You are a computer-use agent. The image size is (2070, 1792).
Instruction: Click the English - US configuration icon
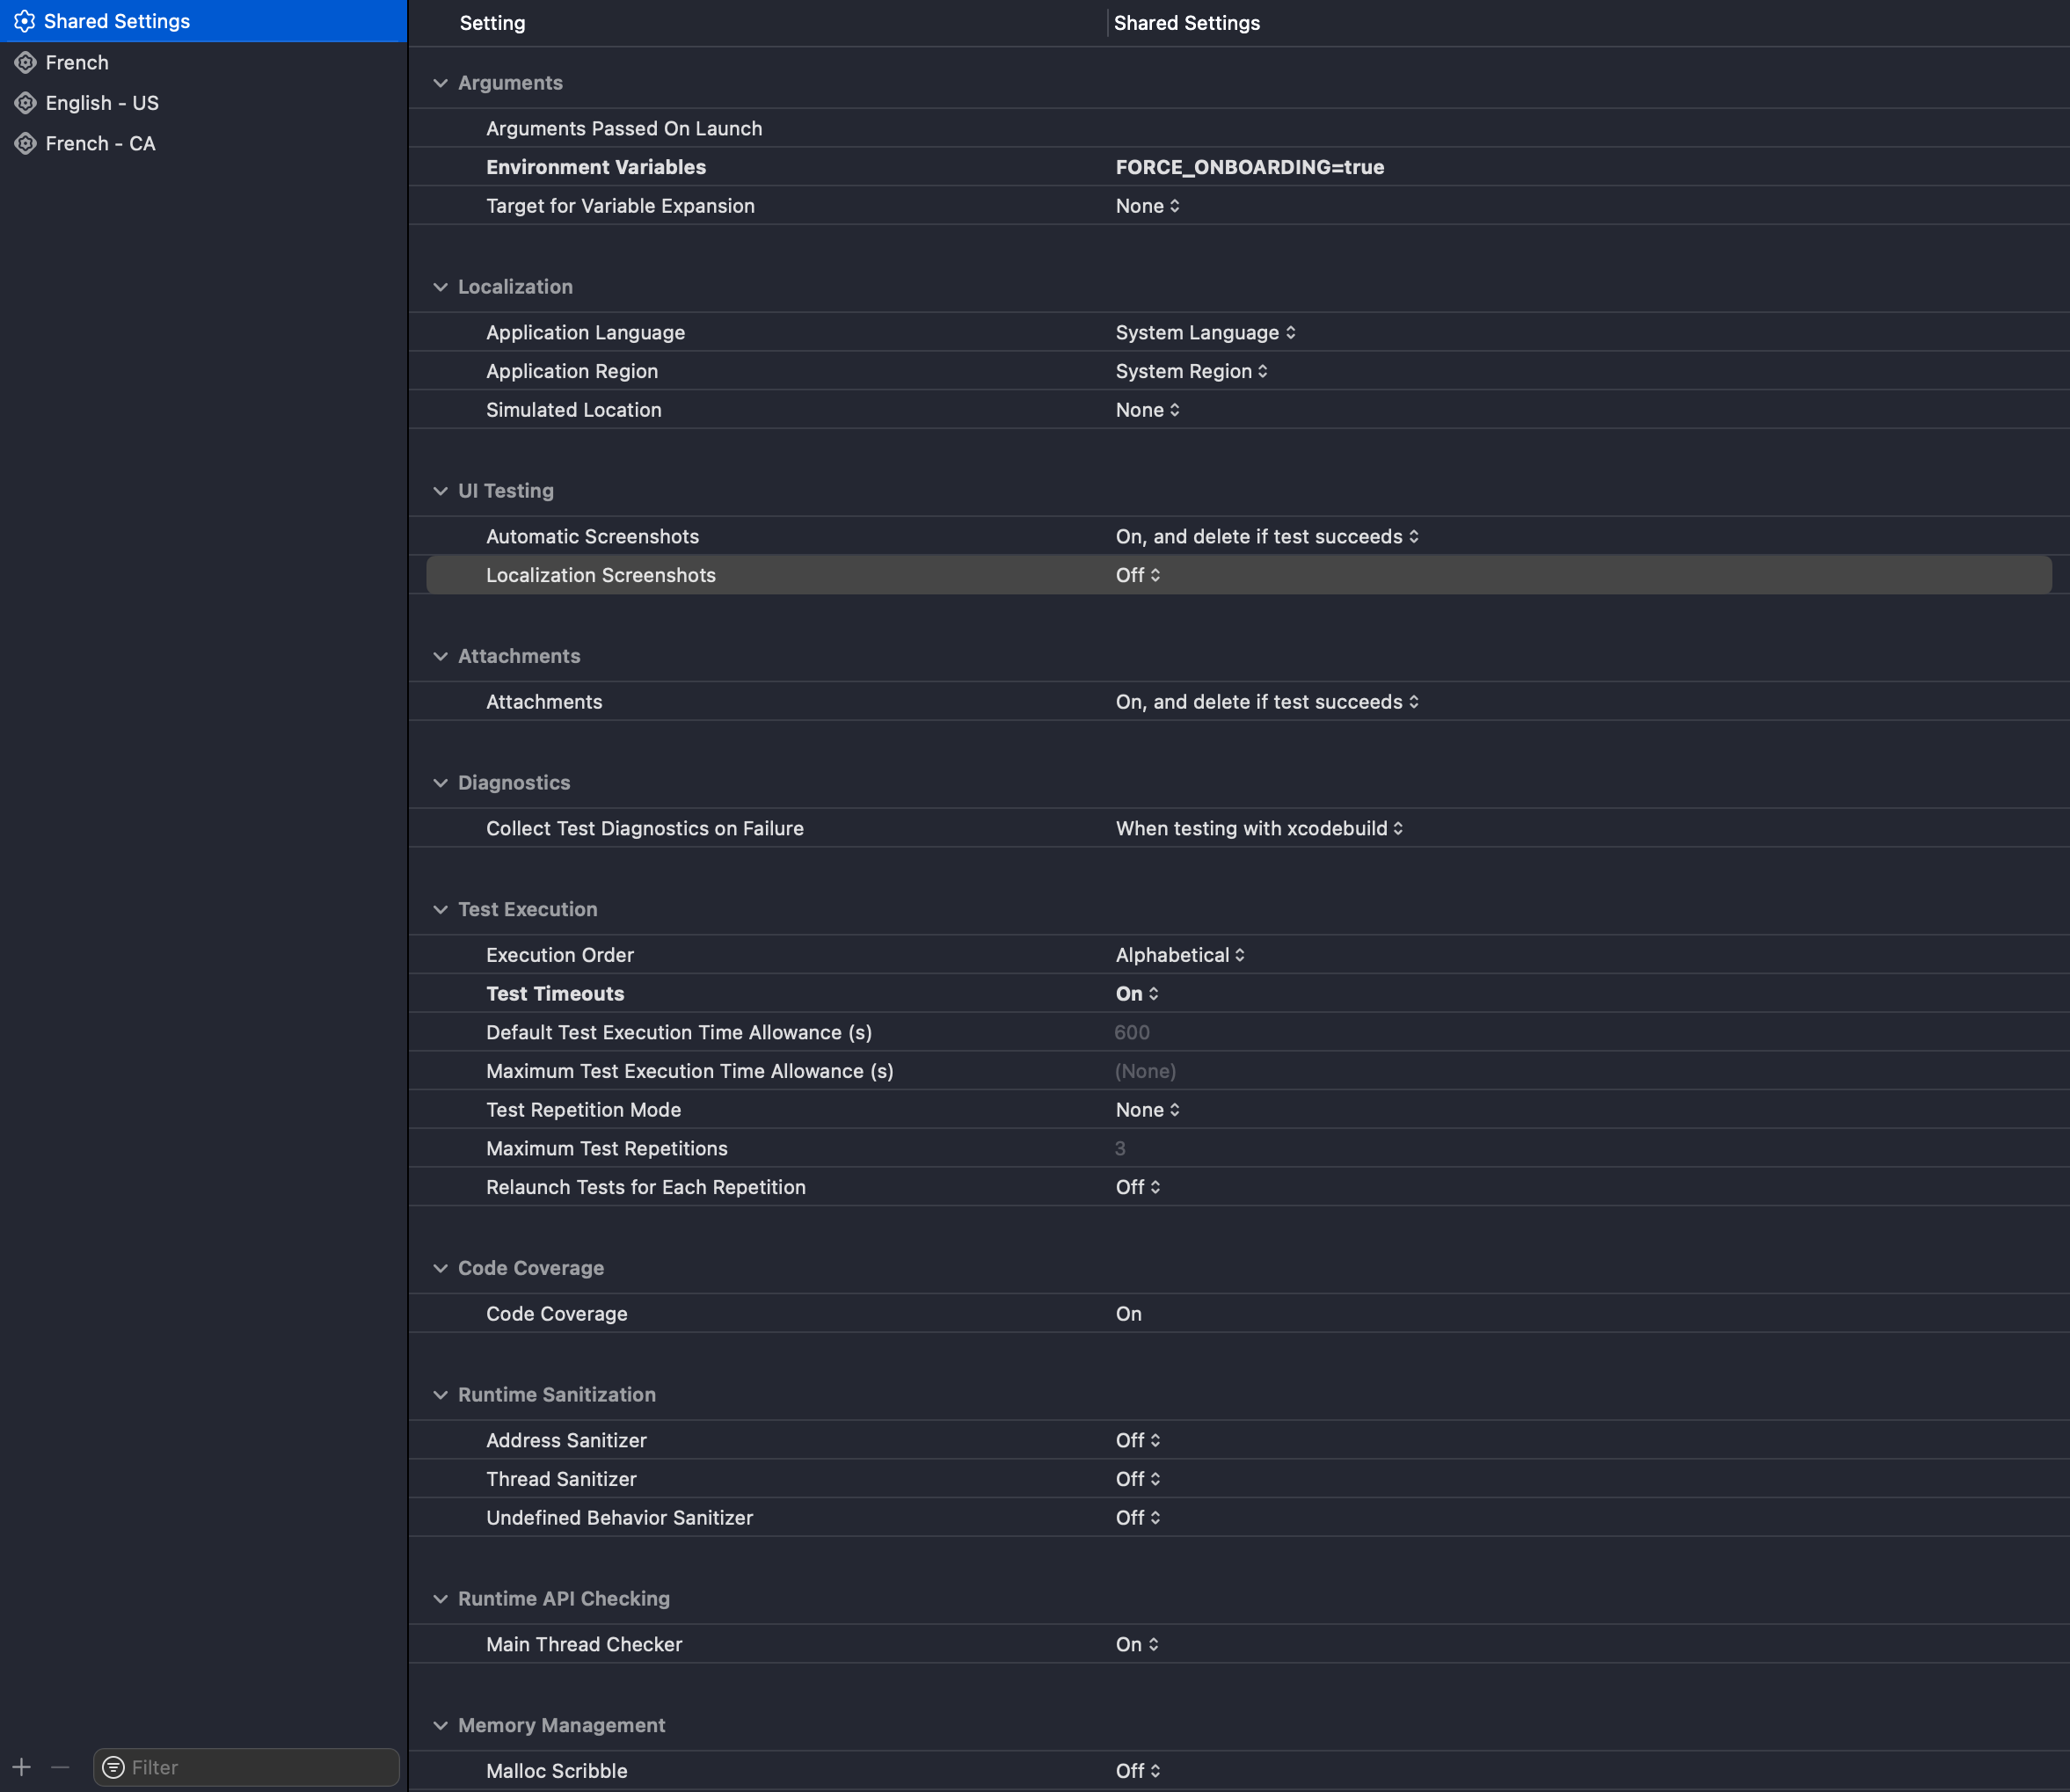(26, 103)
